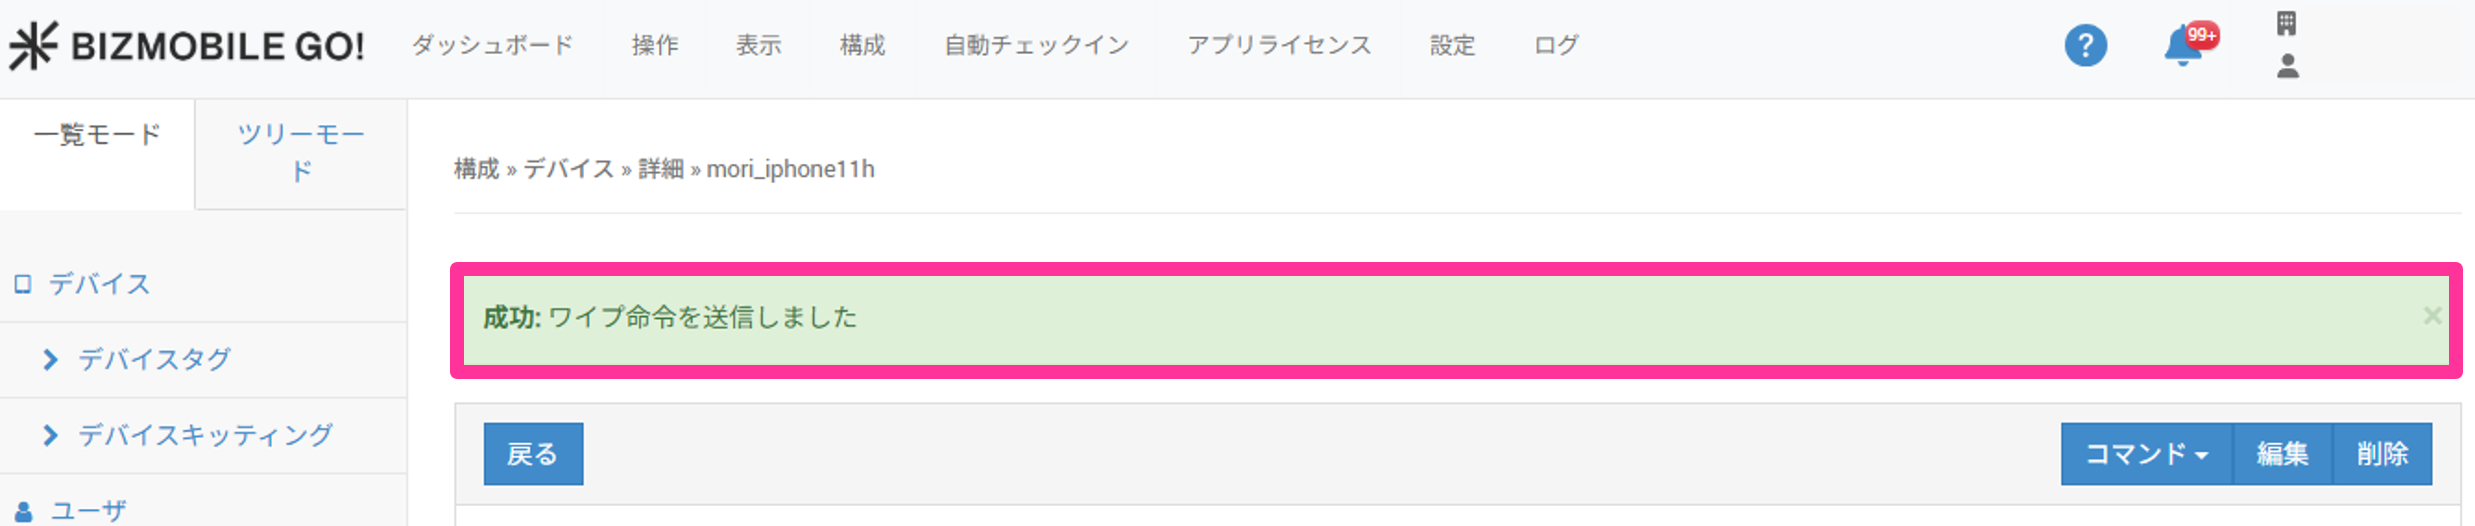Viewport: 2475px width, 526px height.
Task: Open the コマンド dropdown button
Action: [x=2146, y=454]
